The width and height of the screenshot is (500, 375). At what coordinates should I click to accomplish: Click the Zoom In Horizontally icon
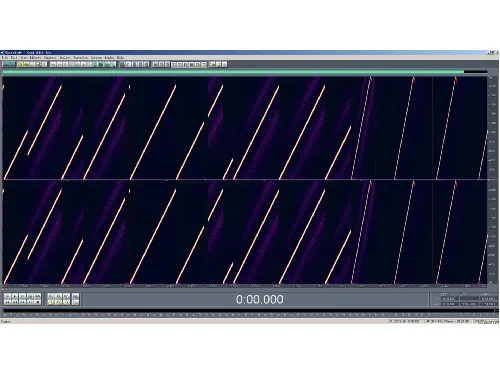click(51, 296)
